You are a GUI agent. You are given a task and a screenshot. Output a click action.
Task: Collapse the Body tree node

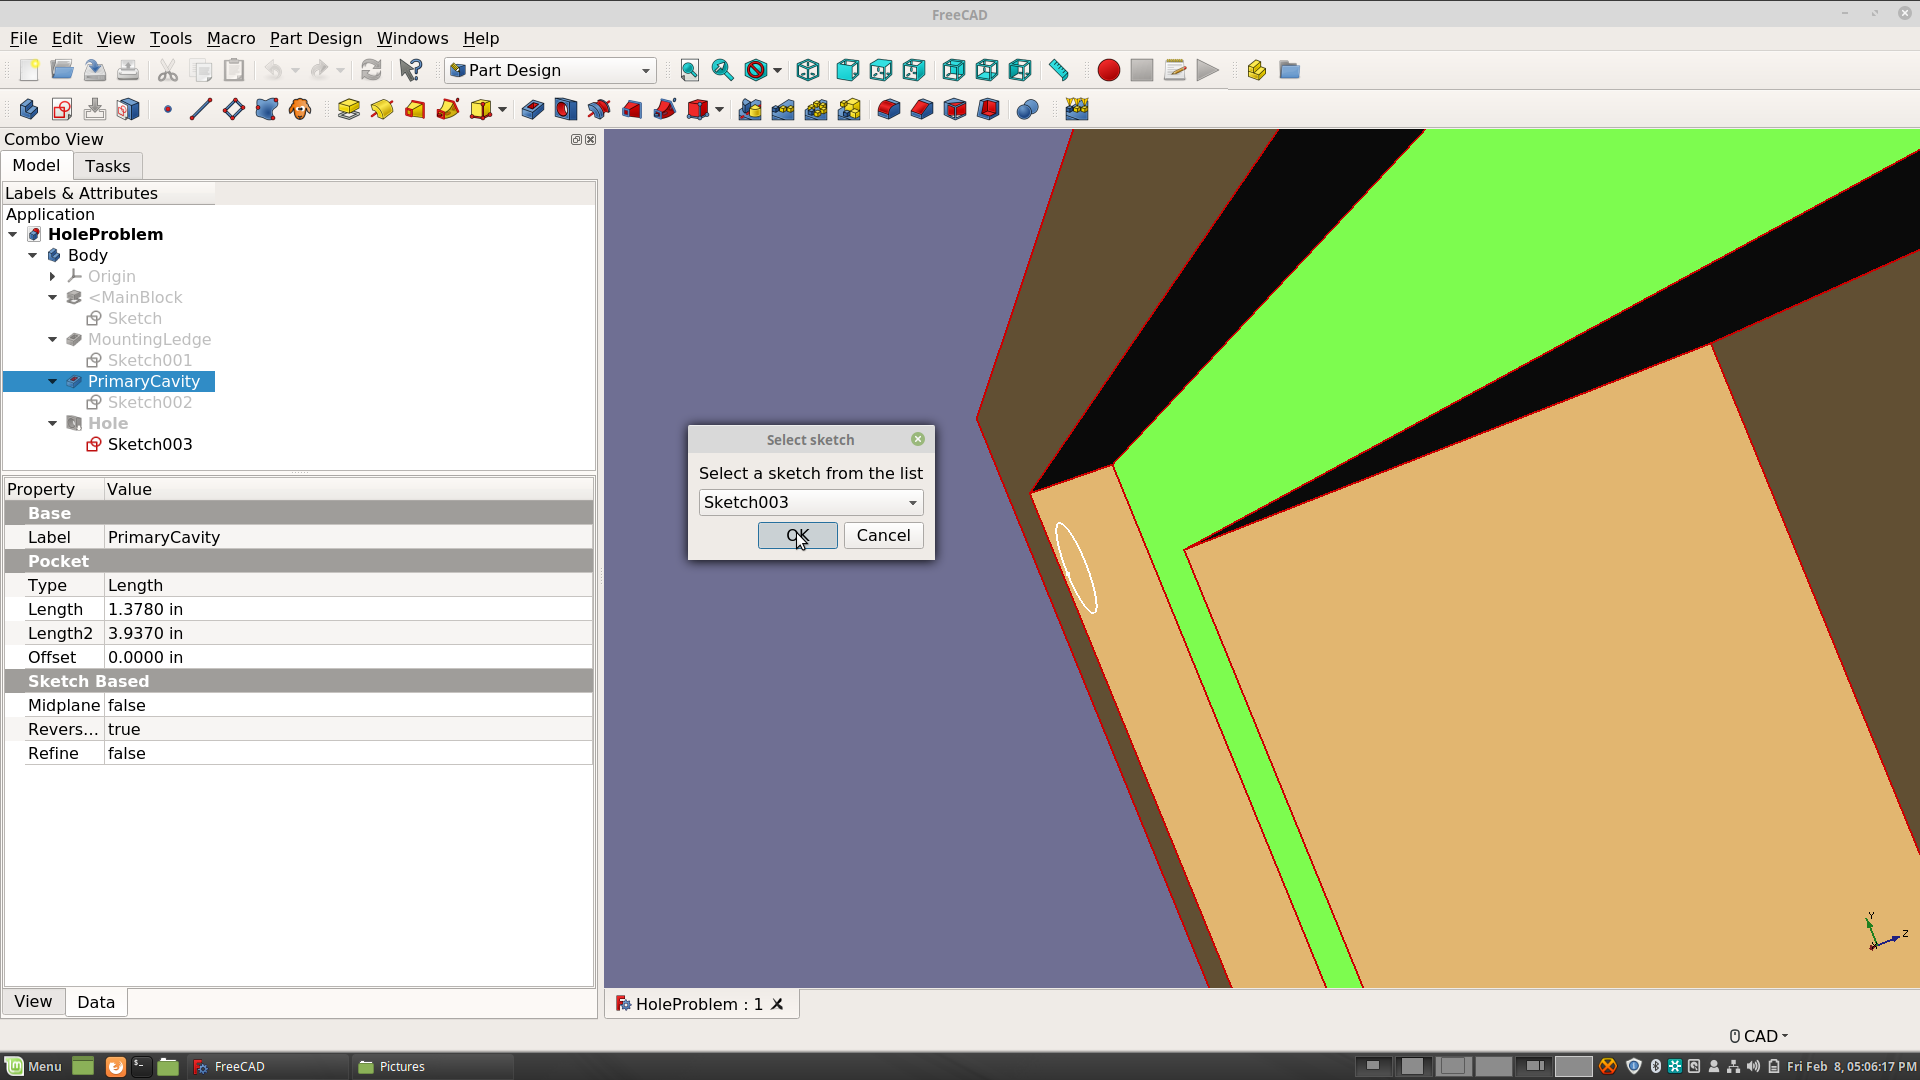point(33,255)
